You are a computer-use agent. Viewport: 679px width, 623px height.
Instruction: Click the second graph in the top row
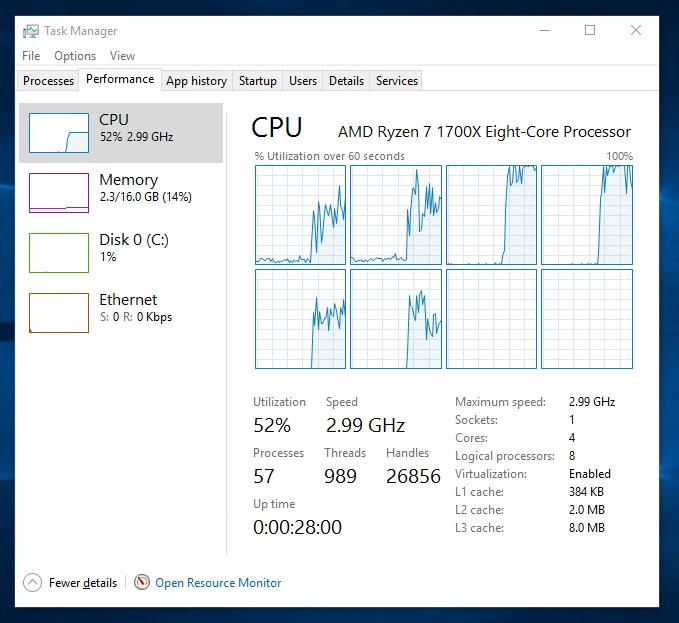coord(396,215)
